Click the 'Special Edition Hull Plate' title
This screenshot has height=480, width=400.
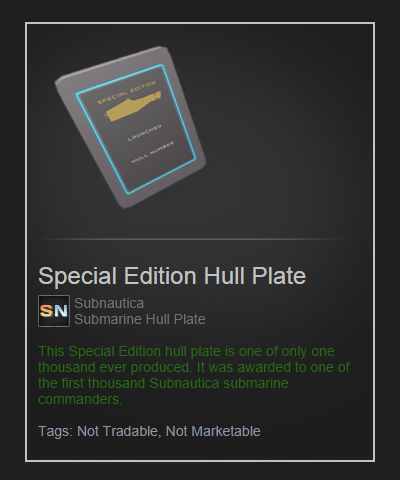click(x=172, y=276)
